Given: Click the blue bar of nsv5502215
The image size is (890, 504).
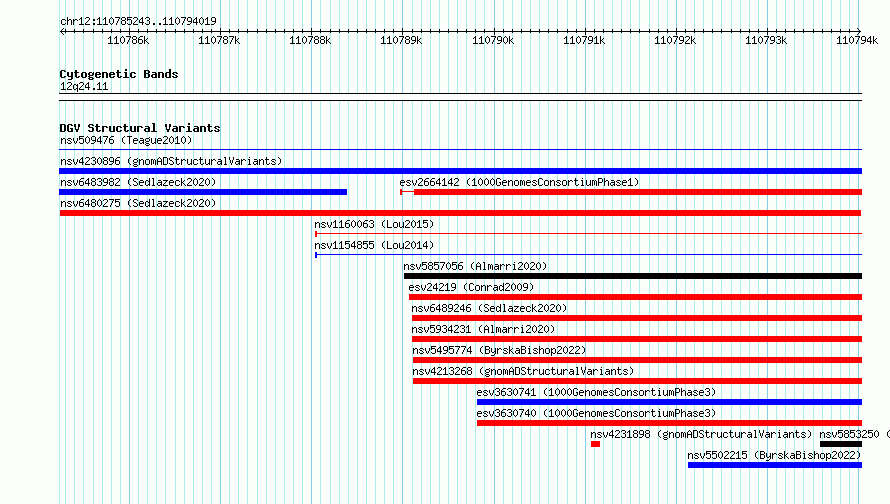Looking at the screenshot, I should (x=775, y=465).
